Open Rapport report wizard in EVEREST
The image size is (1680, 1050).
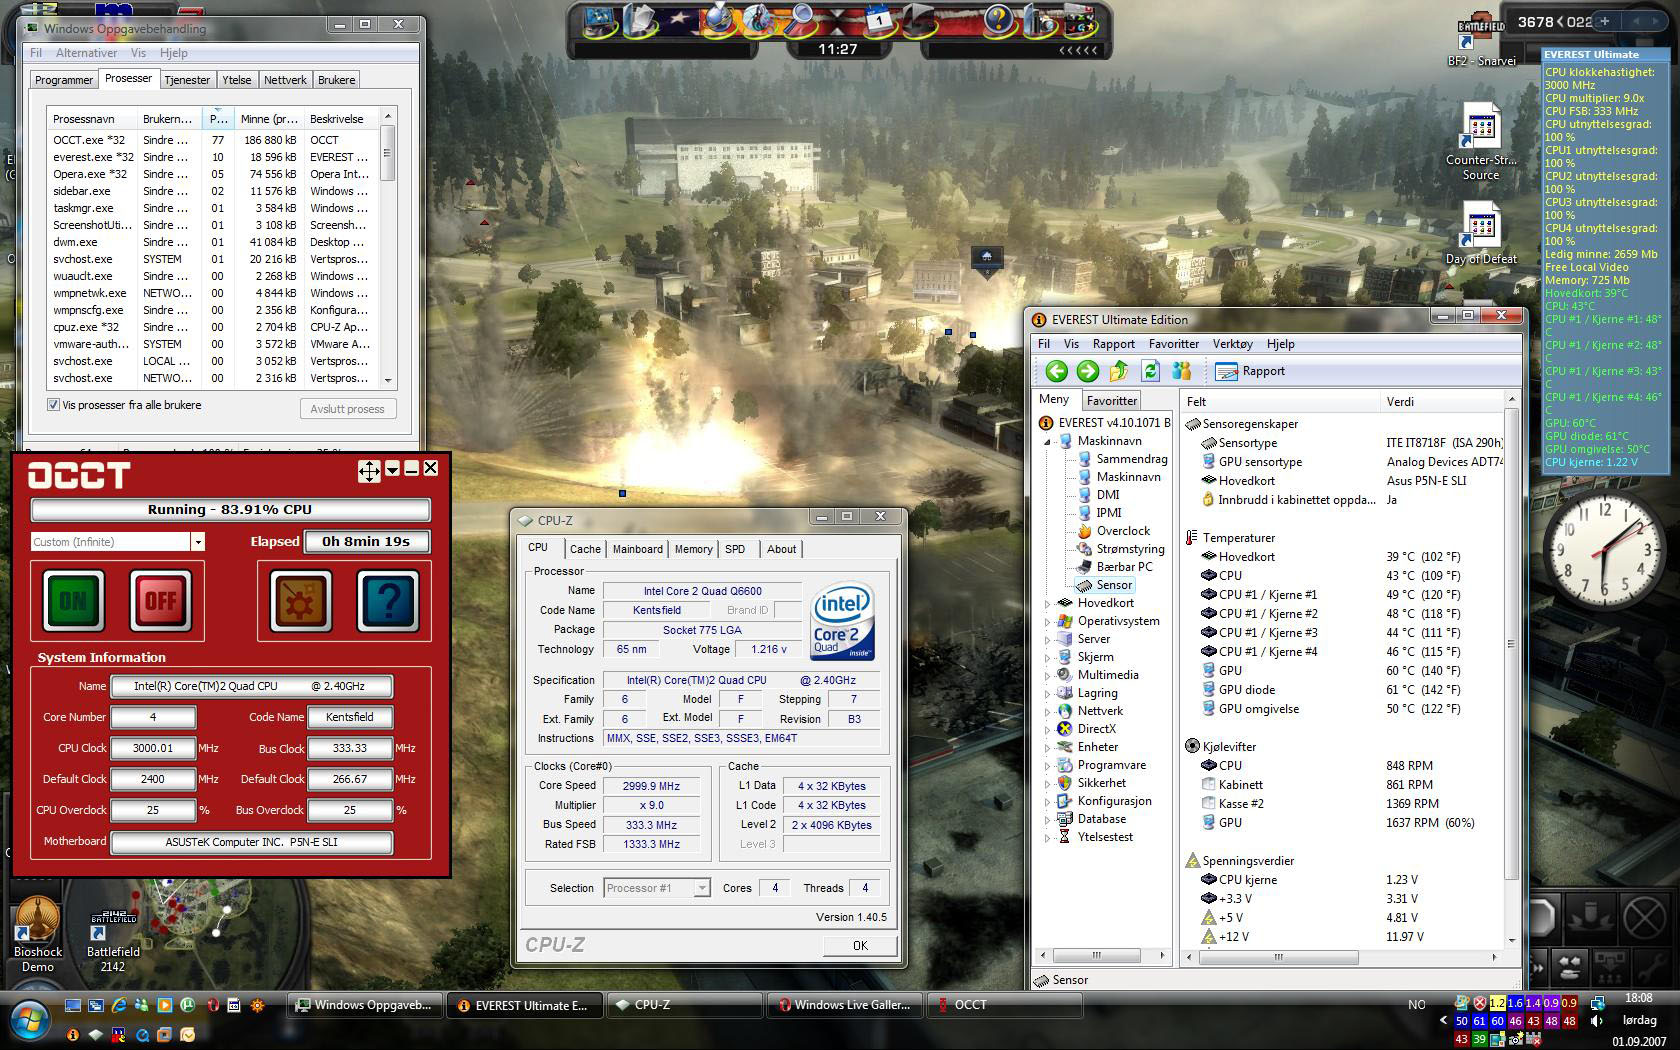1250,371
